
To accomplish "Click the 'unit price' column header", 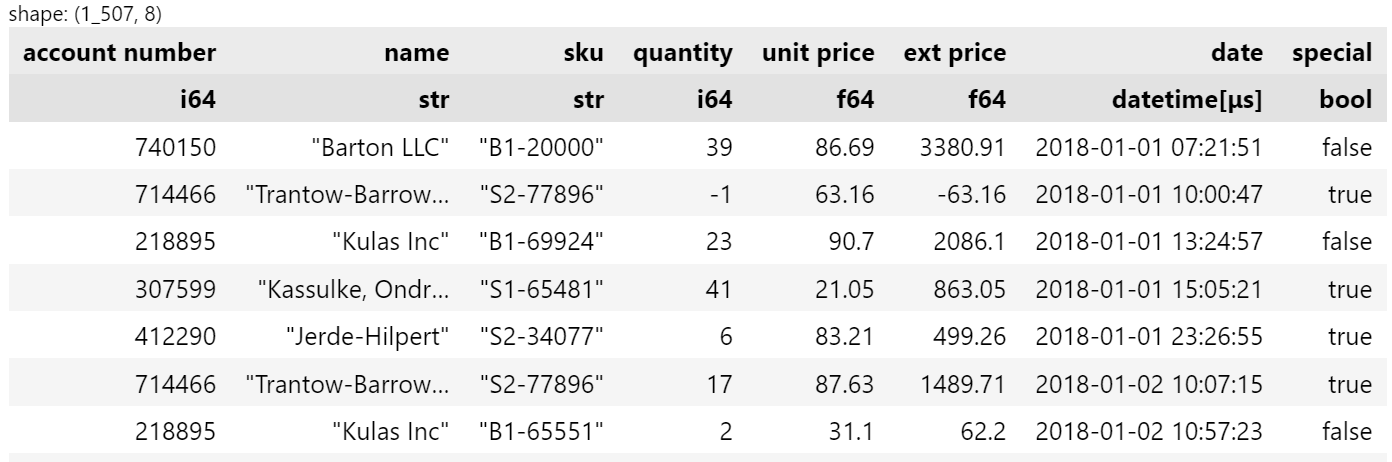I will pos(818,52).
